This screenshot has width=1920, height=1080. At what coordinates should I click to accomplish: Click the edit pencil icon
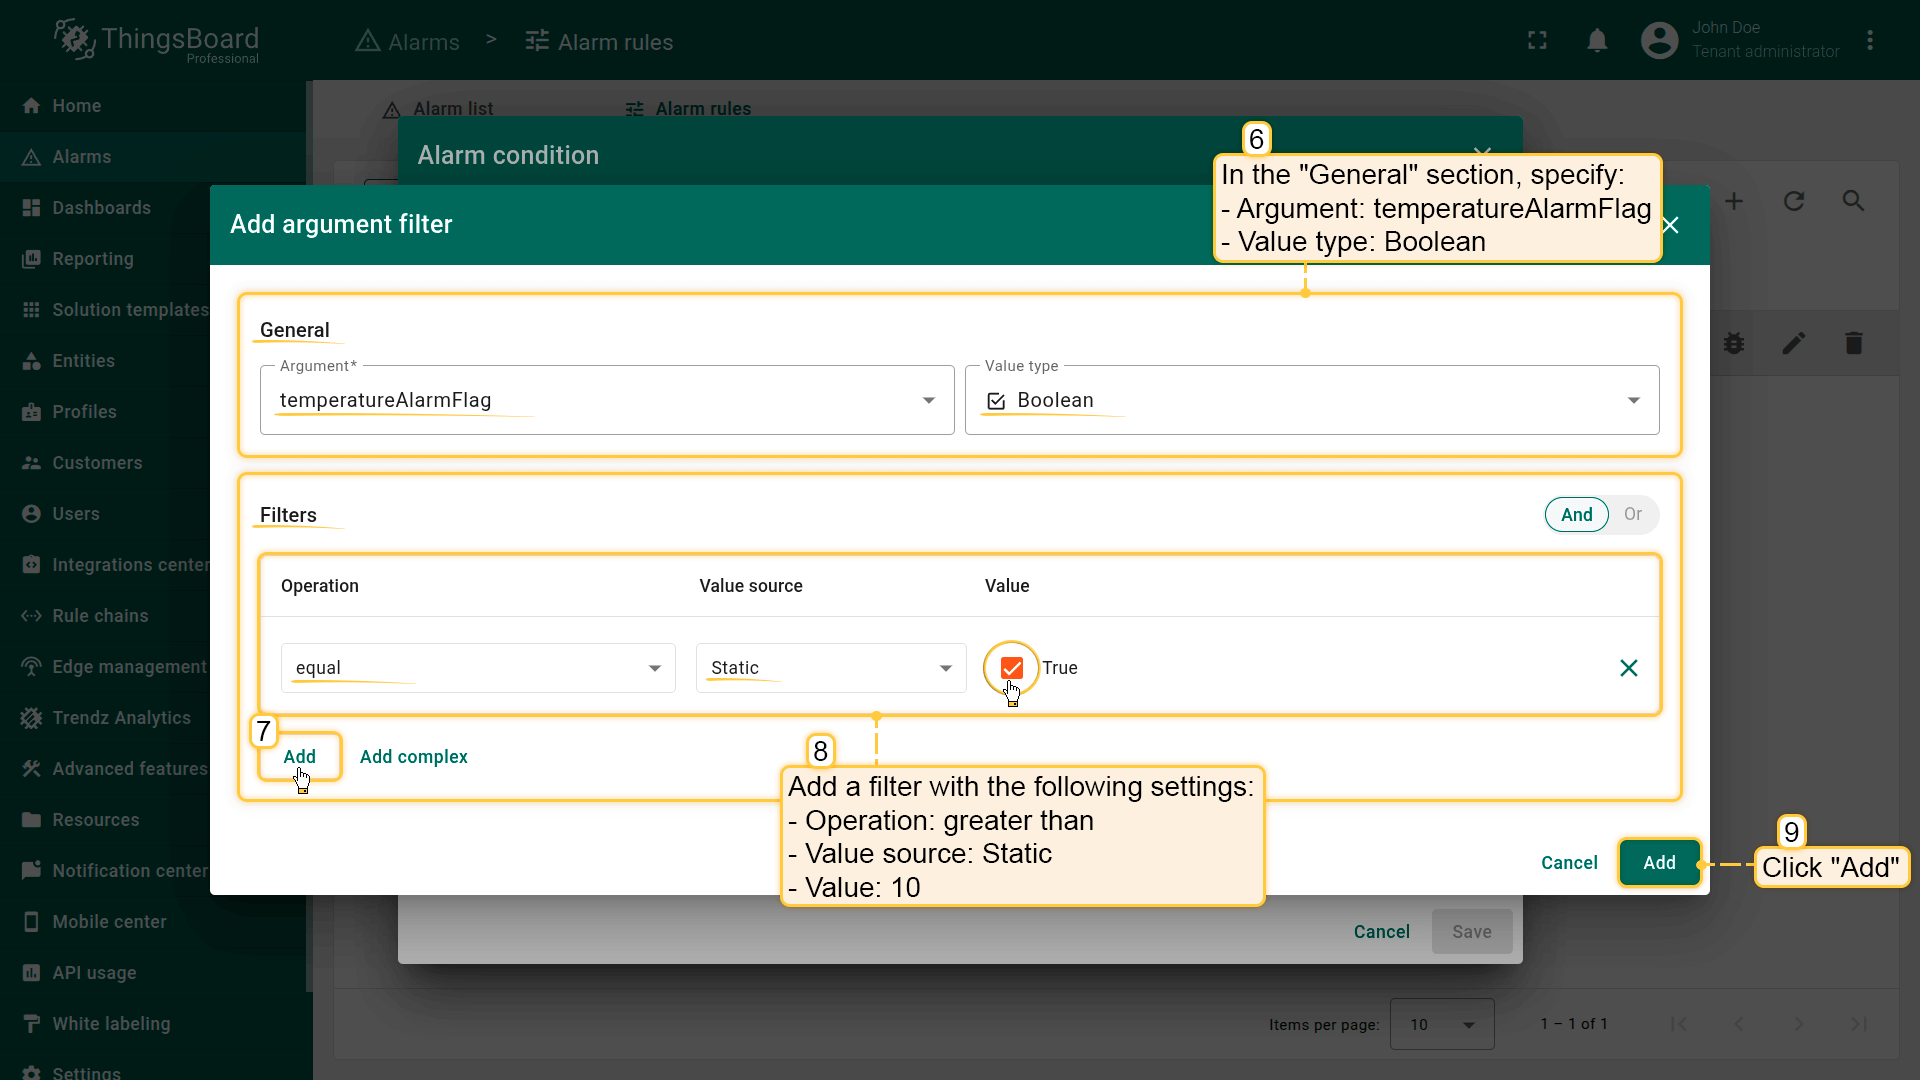point(1793,344)
